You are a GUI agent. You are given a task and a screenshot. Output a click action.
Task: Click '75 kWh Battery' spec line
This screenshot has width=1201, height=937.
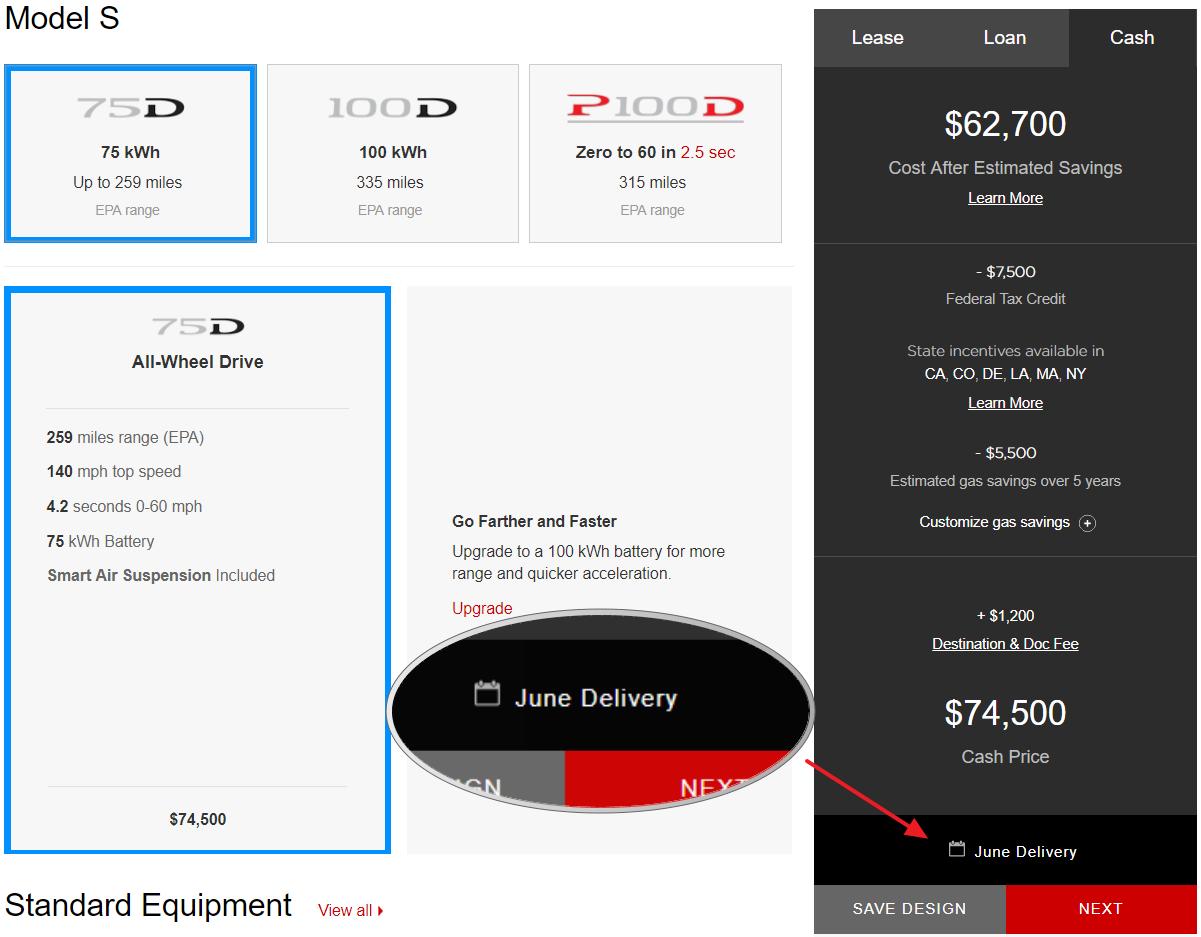[x=100, y=541]
